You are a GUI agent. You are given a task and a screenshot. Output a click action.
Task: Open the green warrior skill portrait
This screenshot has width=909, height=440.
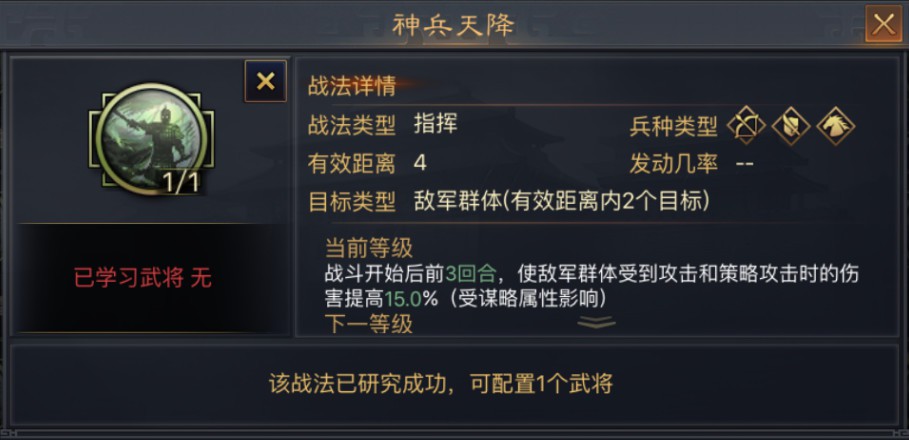(x=151, y=138)
